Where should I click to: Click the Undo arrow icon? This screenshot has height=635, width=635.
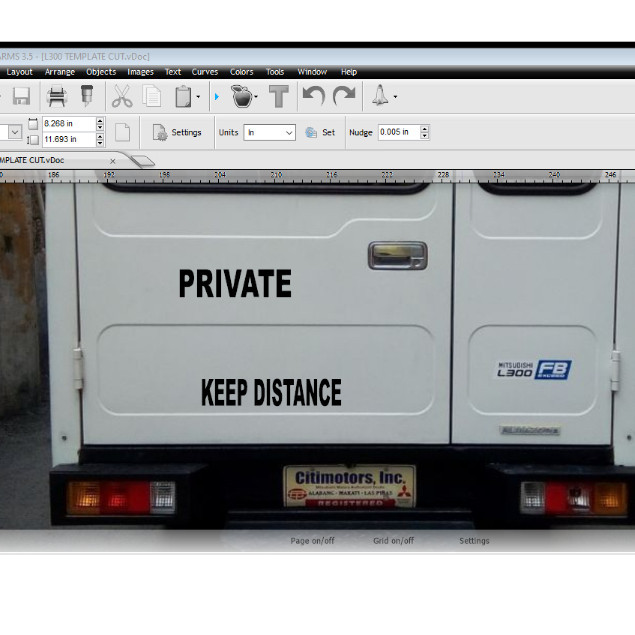(313, 97)
